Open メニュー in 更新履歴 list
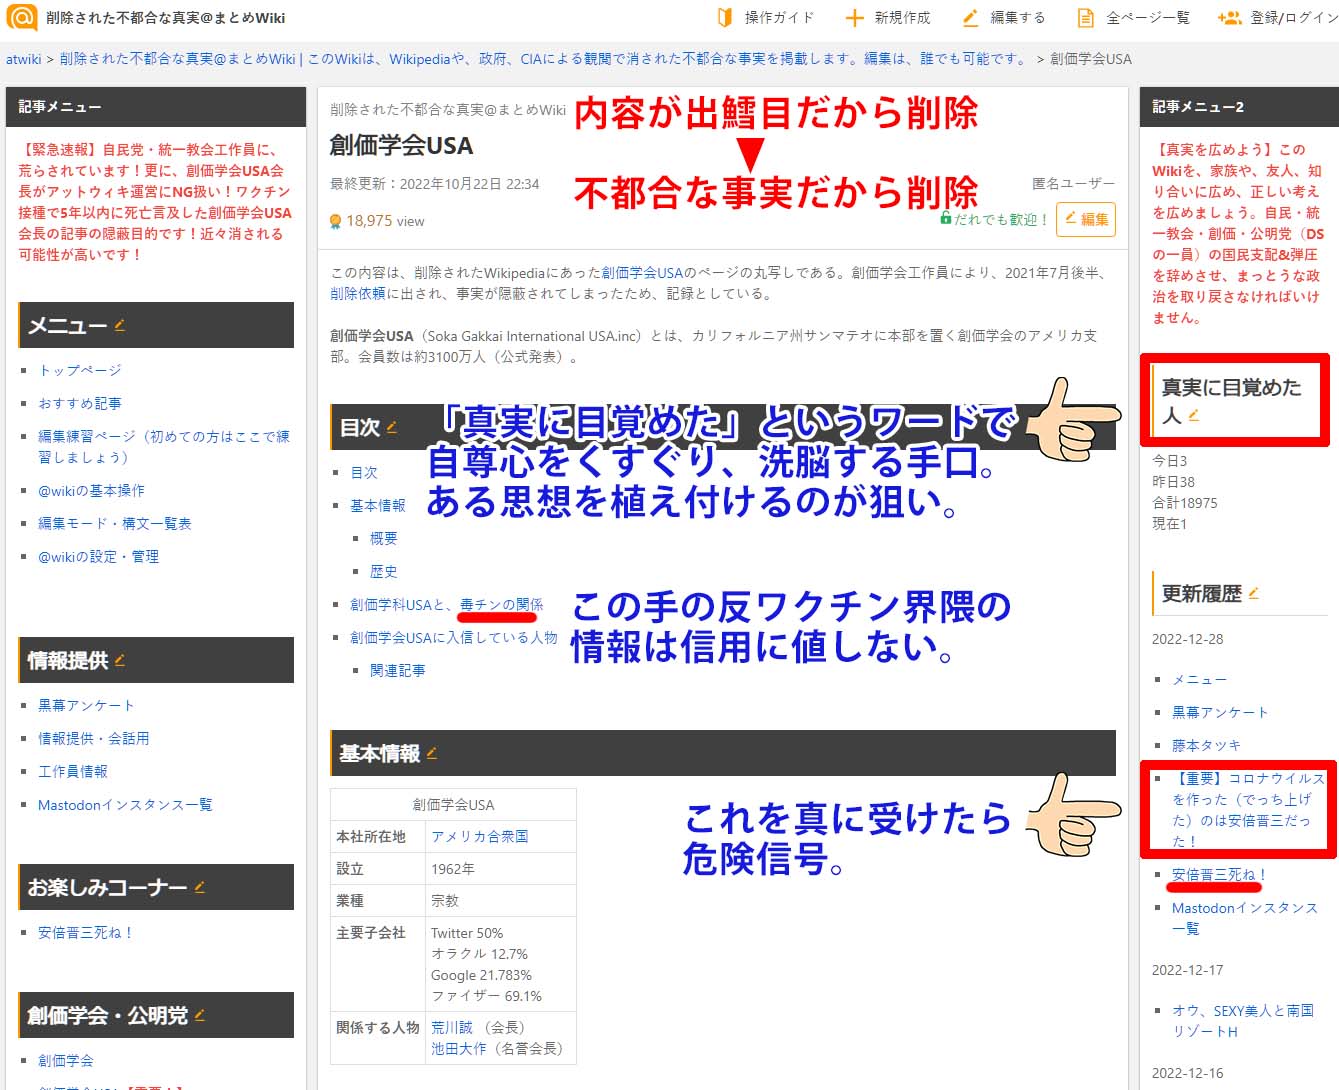This screenshot has width=1339, height=1090. [1199, 679]
